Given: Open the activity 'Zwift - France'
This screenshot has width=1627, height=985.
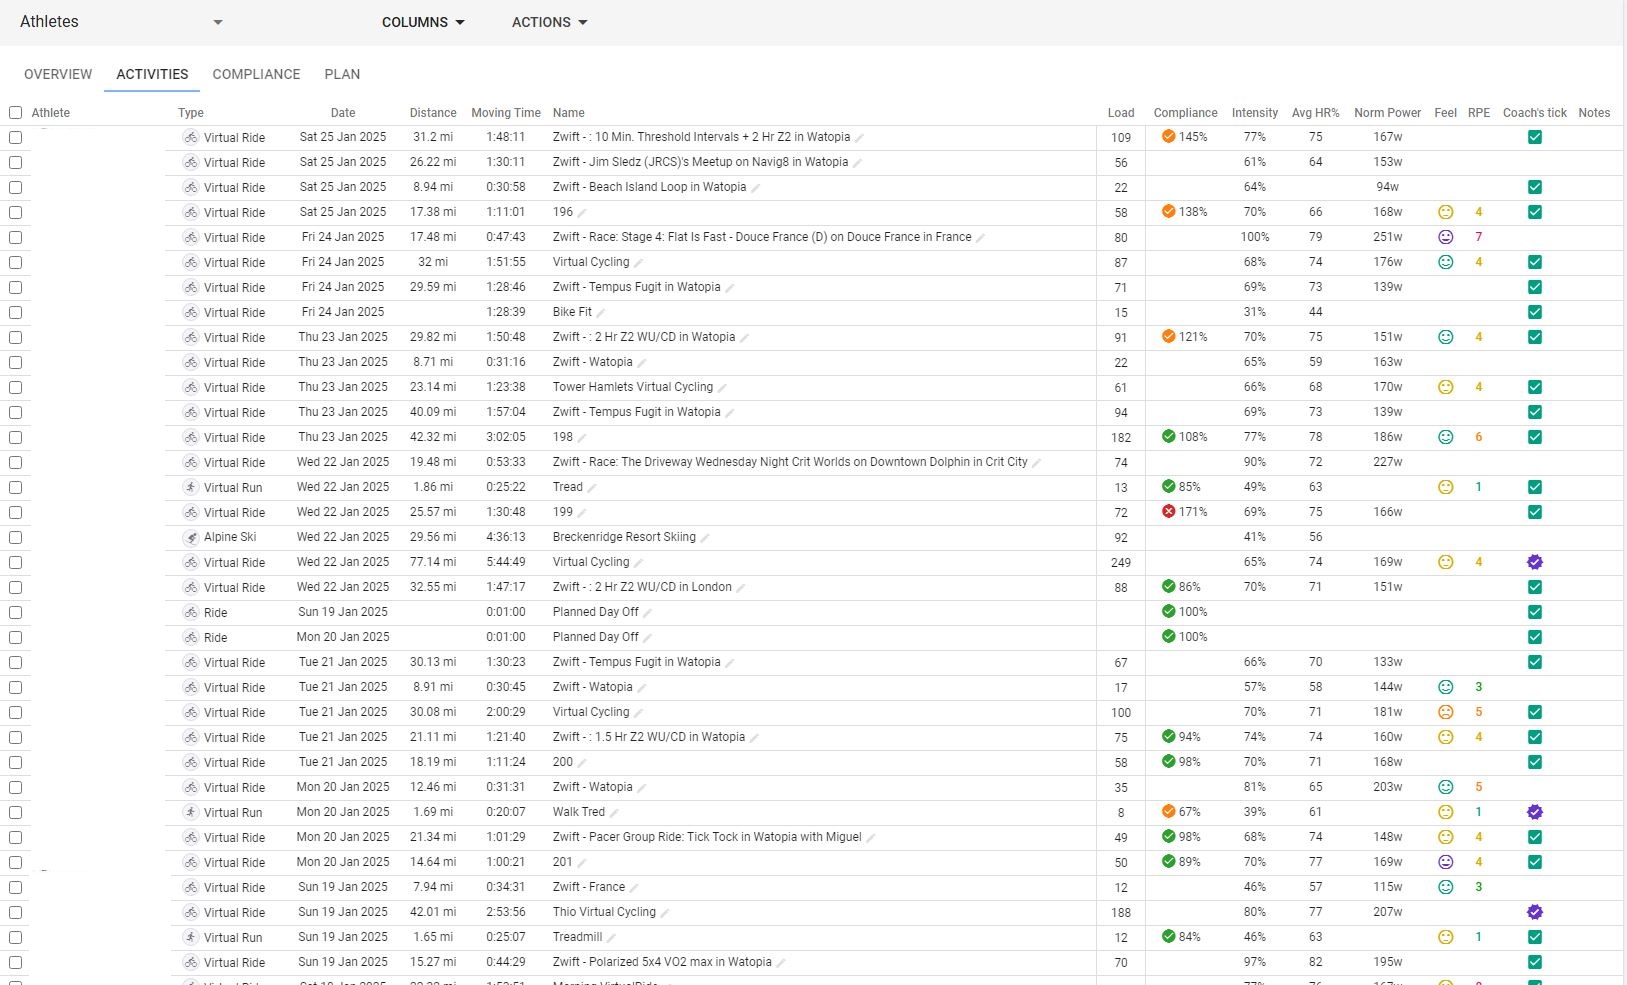Looking at the screenshot, I should pos(589,887).
